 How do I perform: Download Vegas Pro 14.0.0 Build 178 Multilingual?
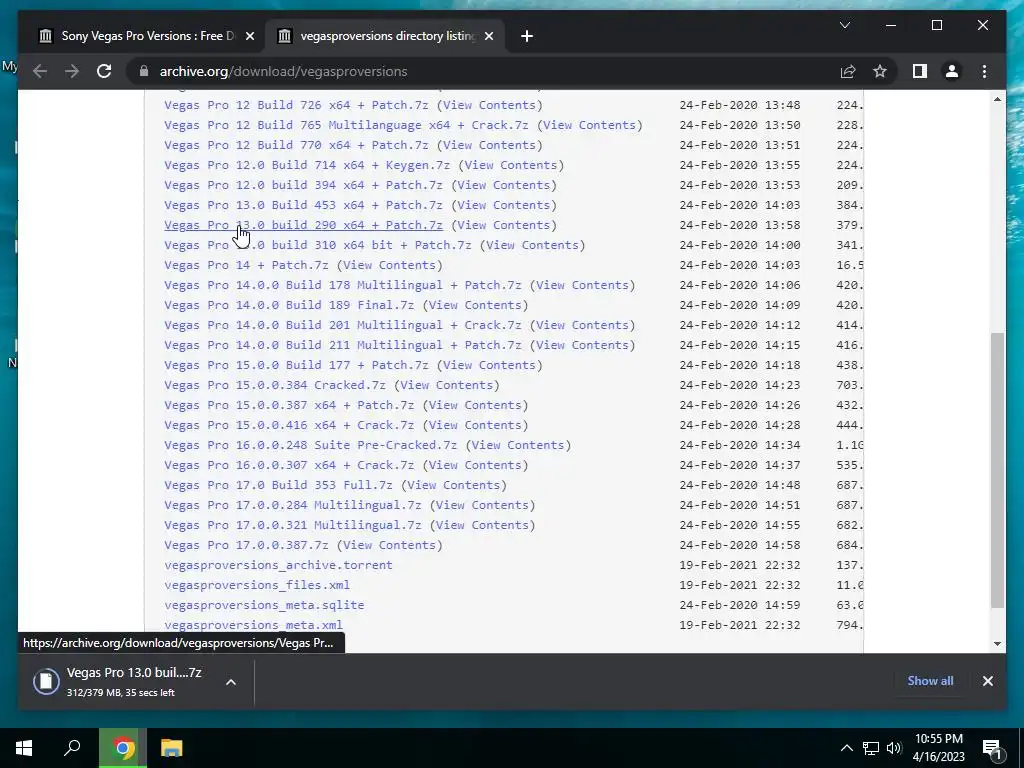[x=343, y=285]
